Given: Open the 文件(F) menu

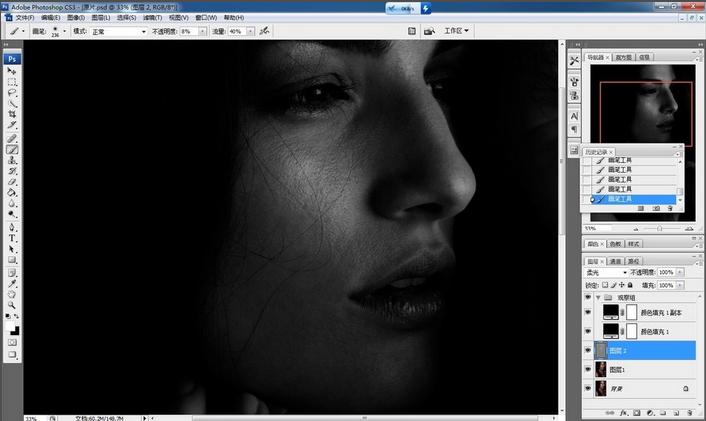Looking at the screenshot, I should tap(25, 18).
